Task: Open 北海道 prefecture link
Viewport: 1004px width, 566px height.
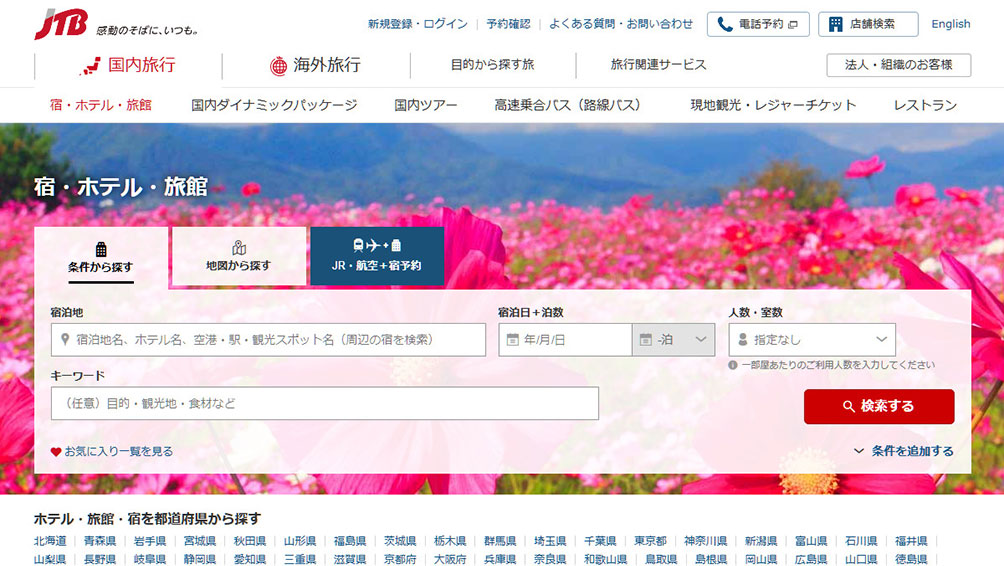Action: coord(50,541)
